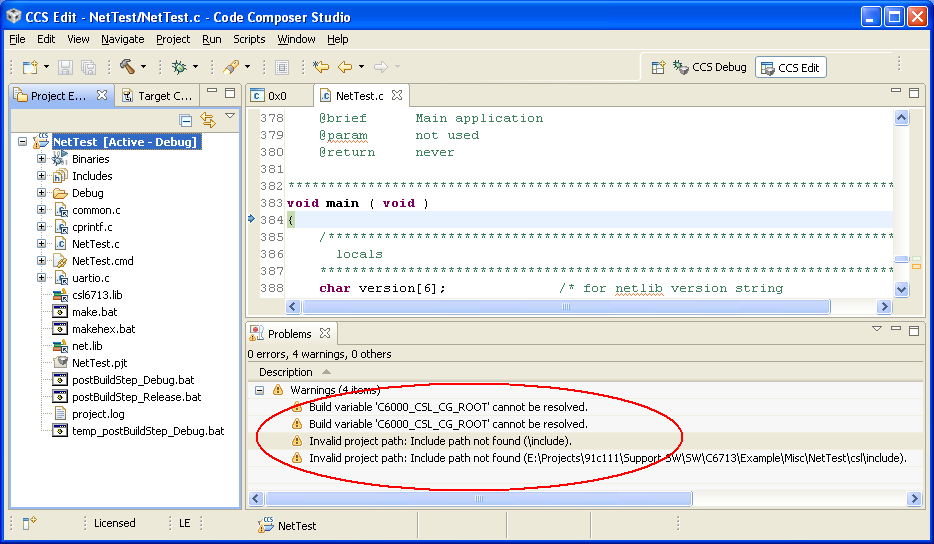Expand the Debug folder
Image resolution: width=934 pixels, height=544 pixels.
tap(41, 192)
